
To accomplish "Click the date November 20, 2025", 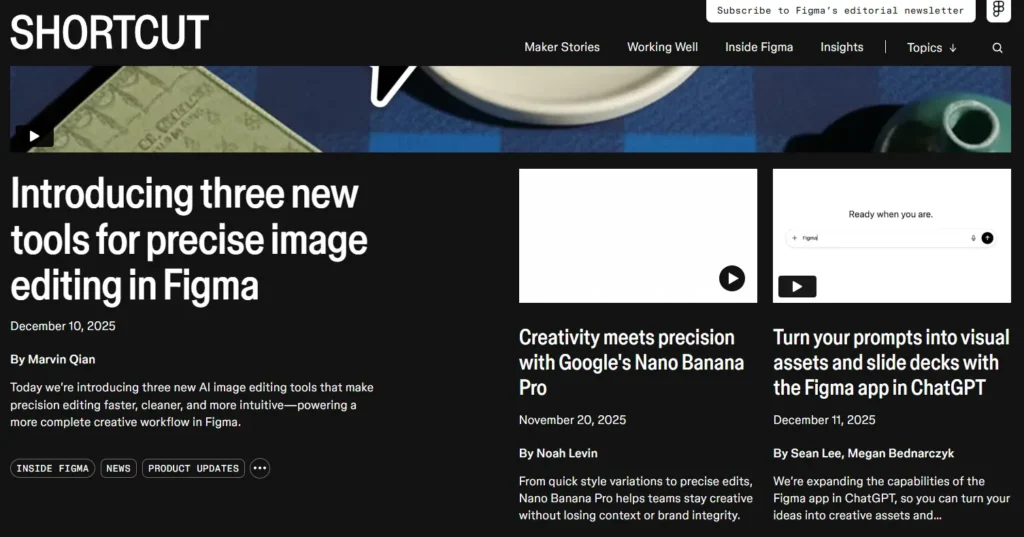I will tap(572, 420).
